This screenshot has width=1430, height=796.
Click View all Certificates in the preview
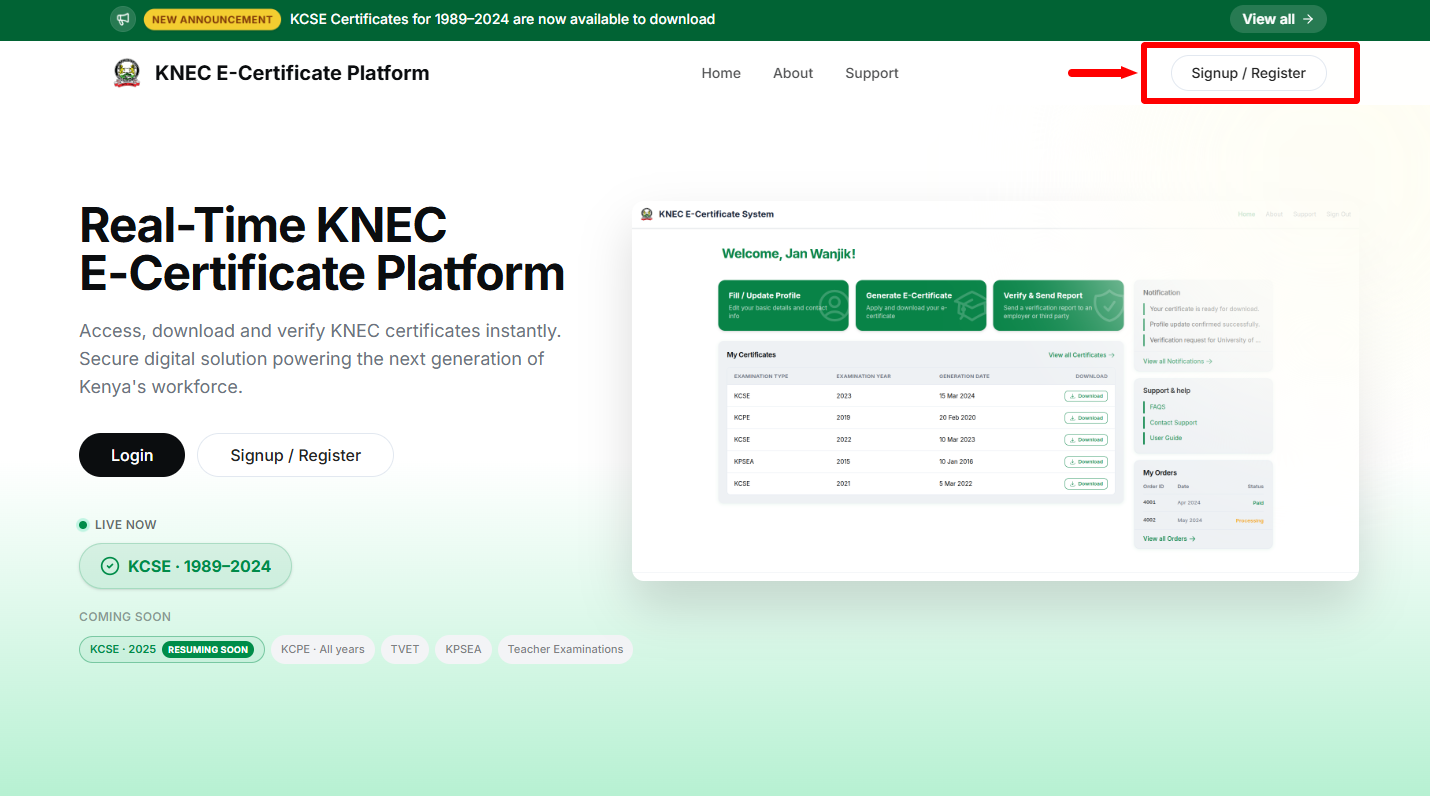click(1081, 355)
